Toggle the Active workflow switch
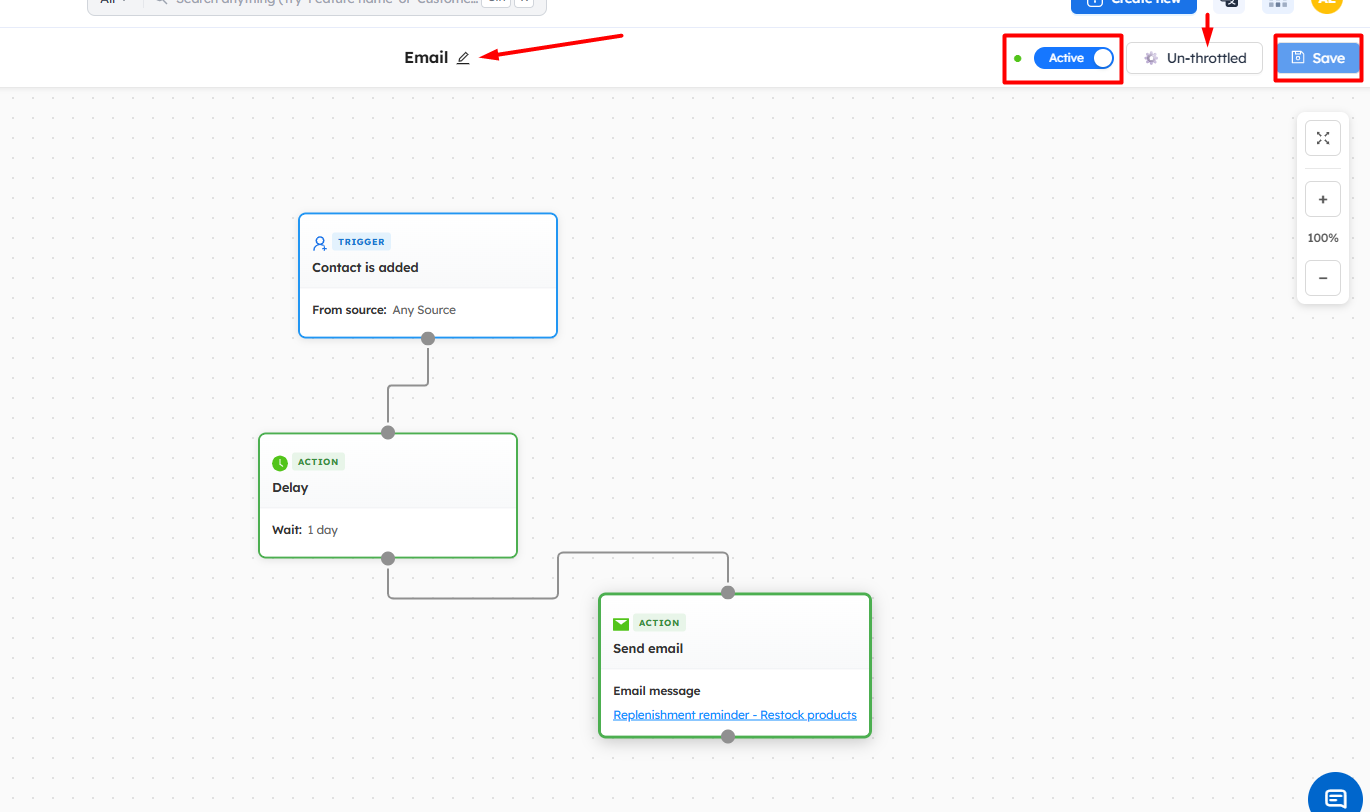 click(1073, 58)
